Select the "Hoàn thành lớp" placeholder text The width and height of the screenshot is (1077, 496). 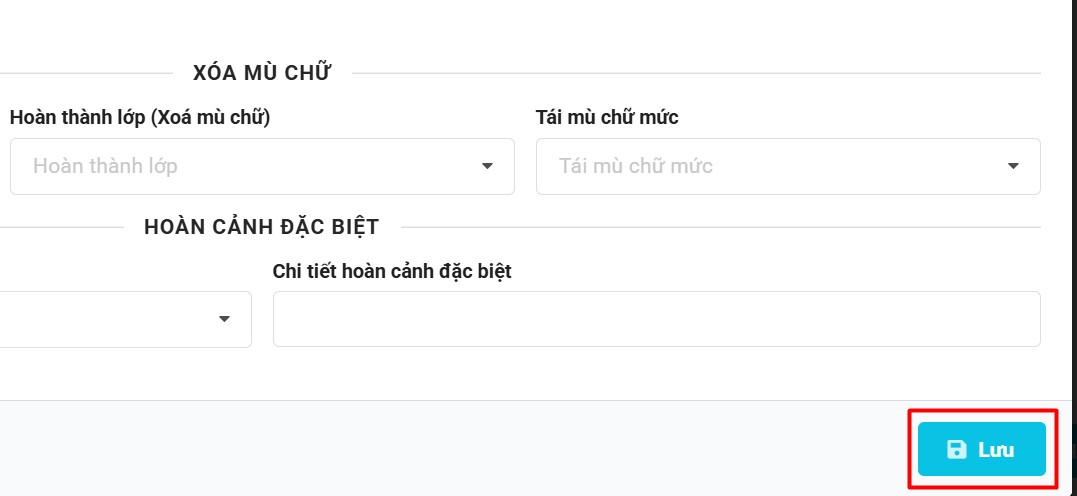105,166
